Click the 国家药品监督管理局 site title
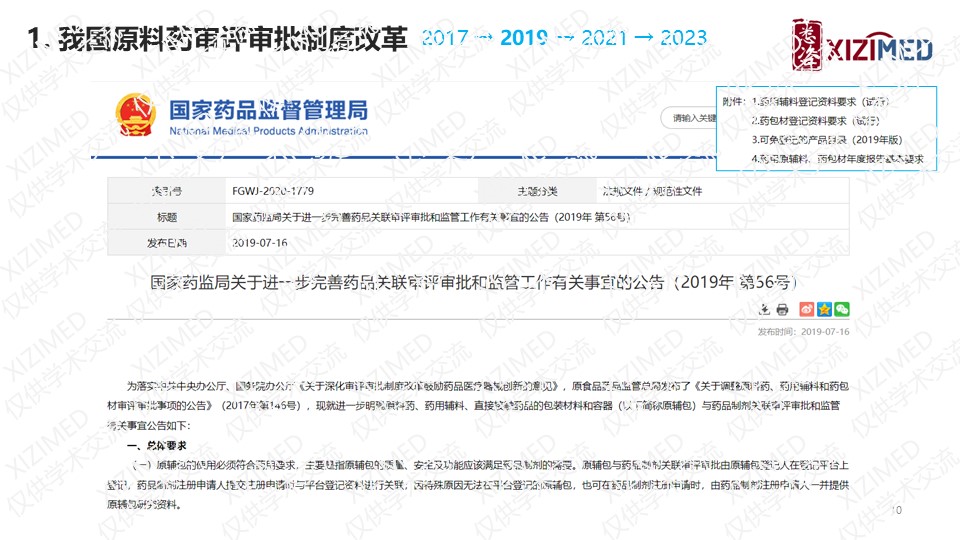Image resolution: width=960 pixels, height=540 pixels. [x=267, y=109]
